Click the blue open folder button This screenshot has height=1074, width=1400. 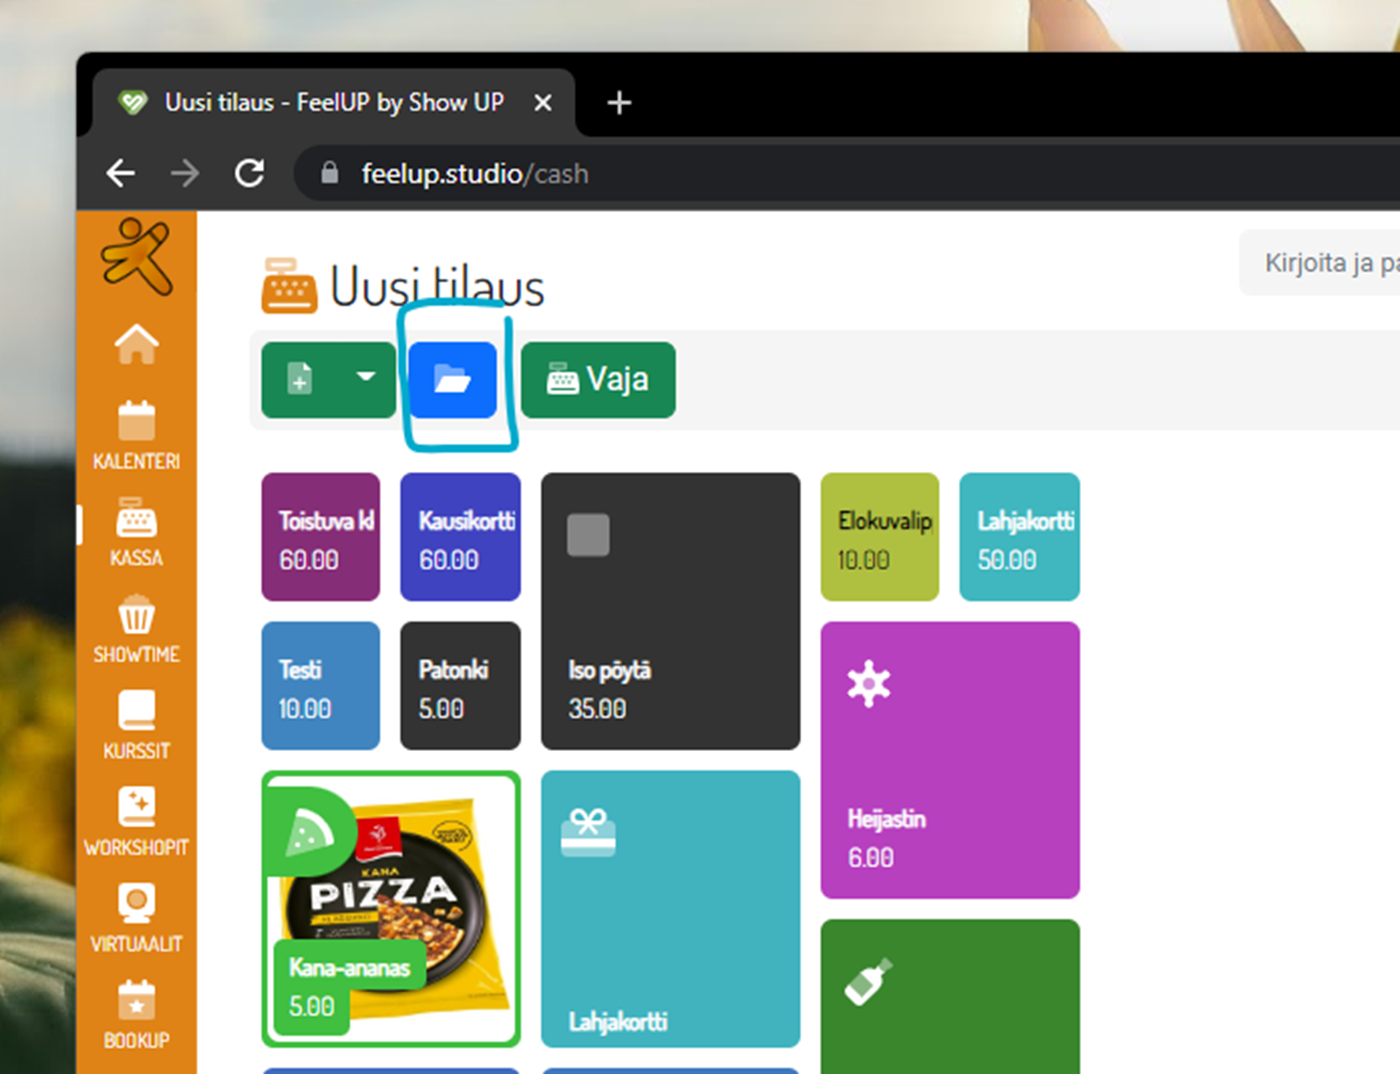coord(452,380)
